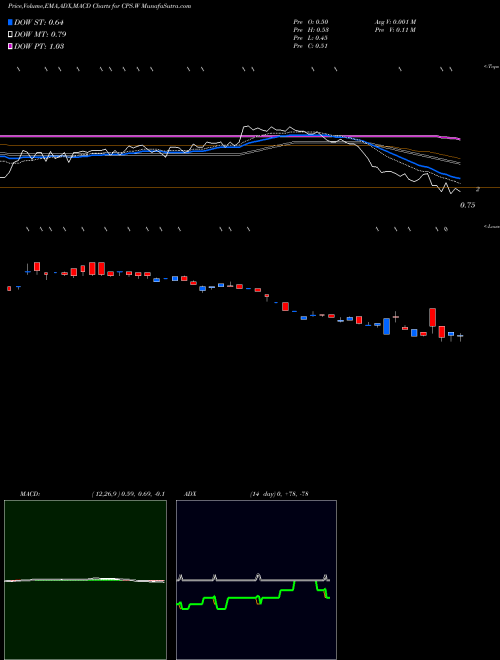Click the 'Tops' label at the right edge
Image resolution: width=500 pixels, height=660 pixels.
click(492, 67)
